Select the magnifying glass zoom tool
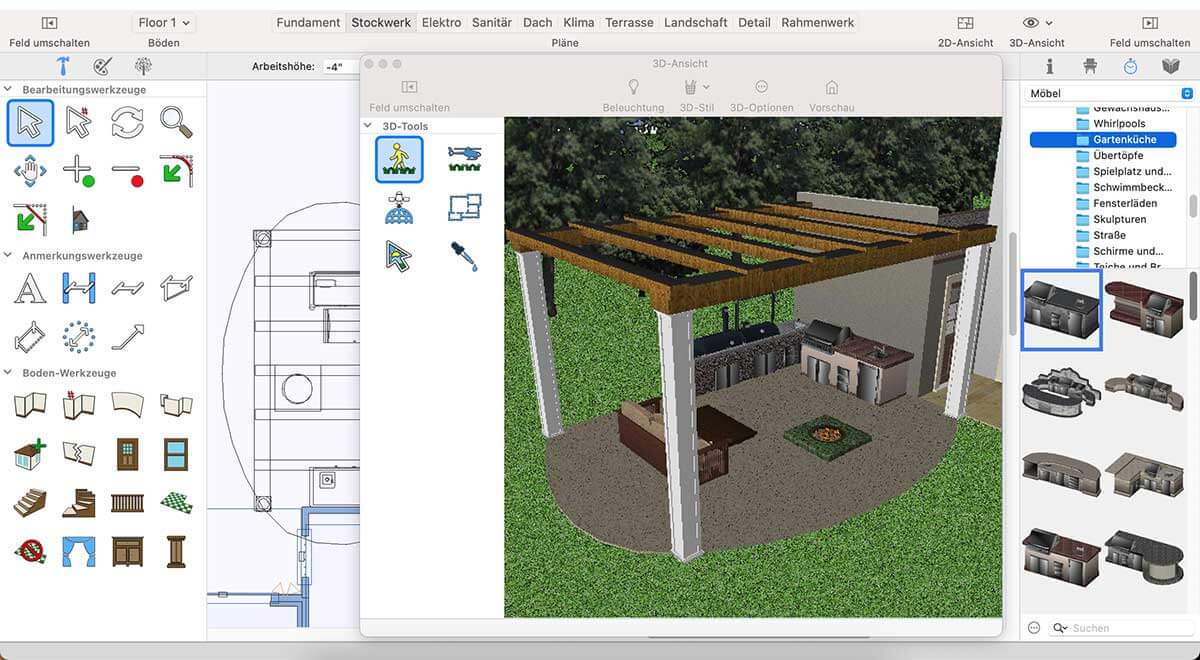 (x=176, y=122)
